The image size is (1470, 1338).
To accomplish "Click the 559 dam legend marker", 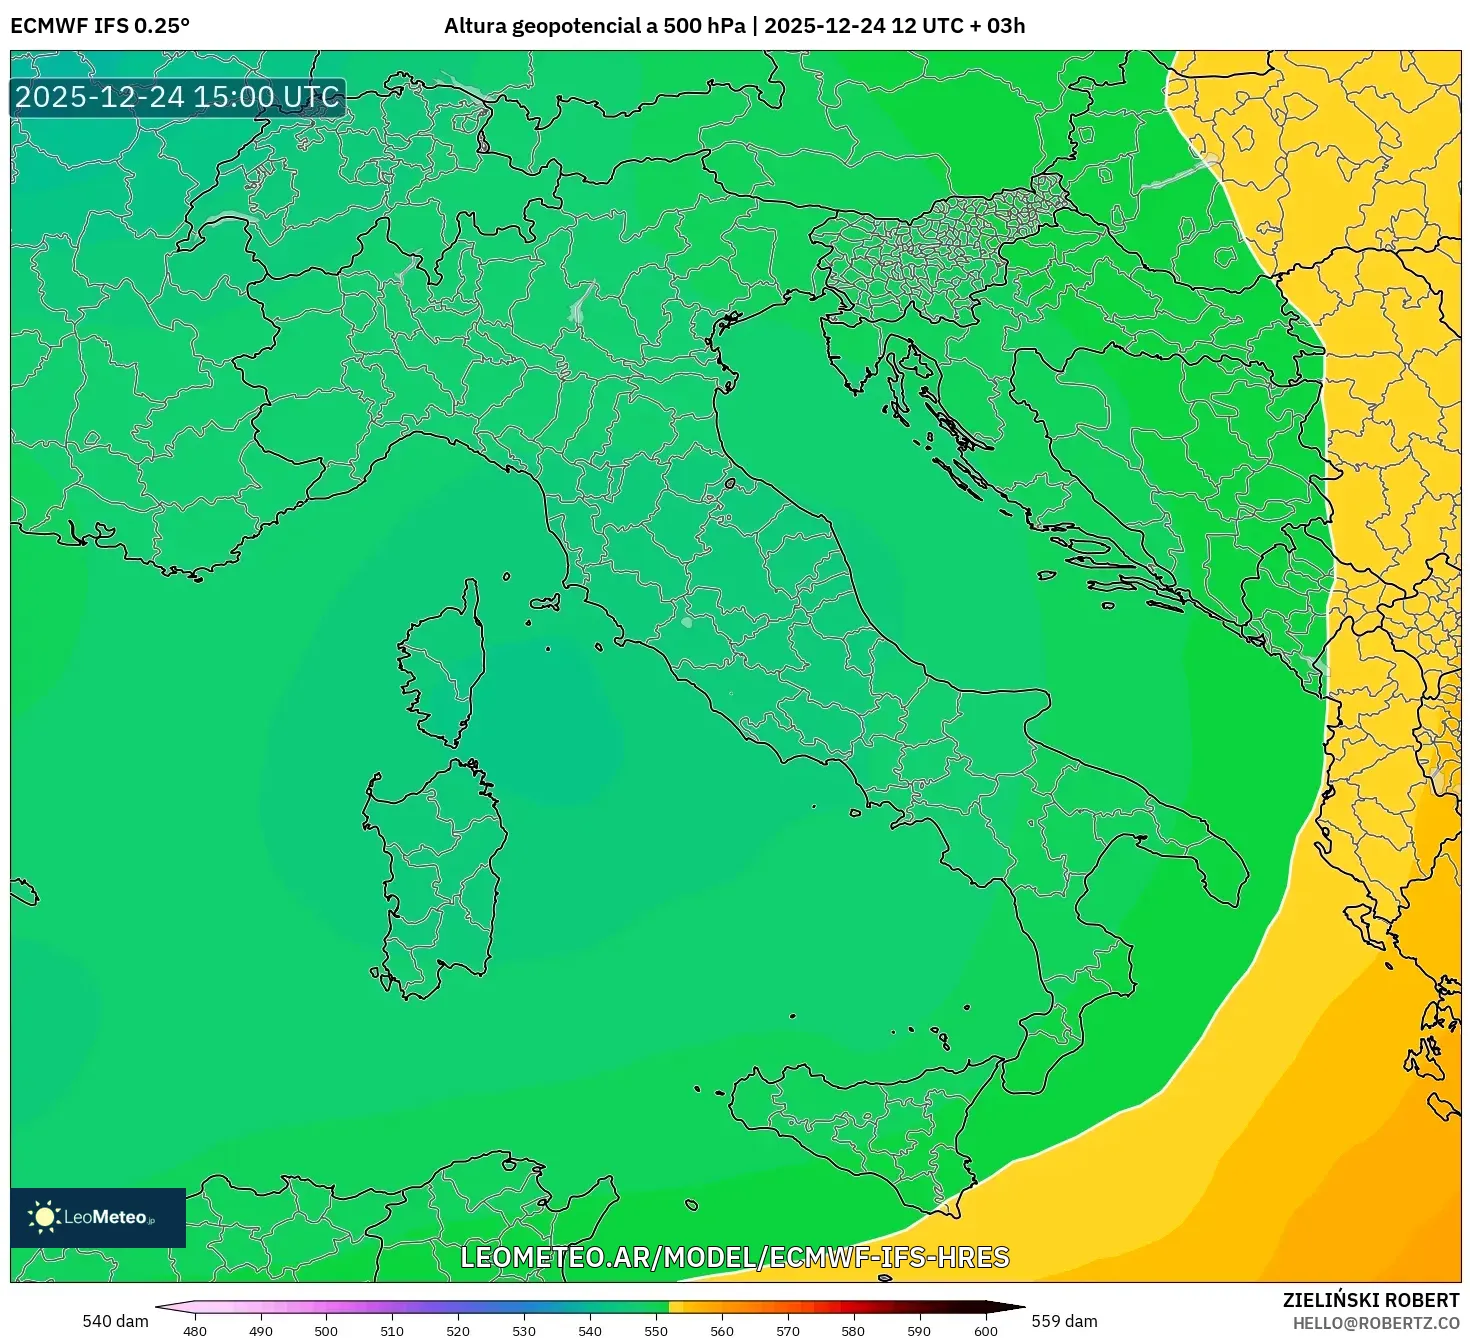I will [1063, 1321].
